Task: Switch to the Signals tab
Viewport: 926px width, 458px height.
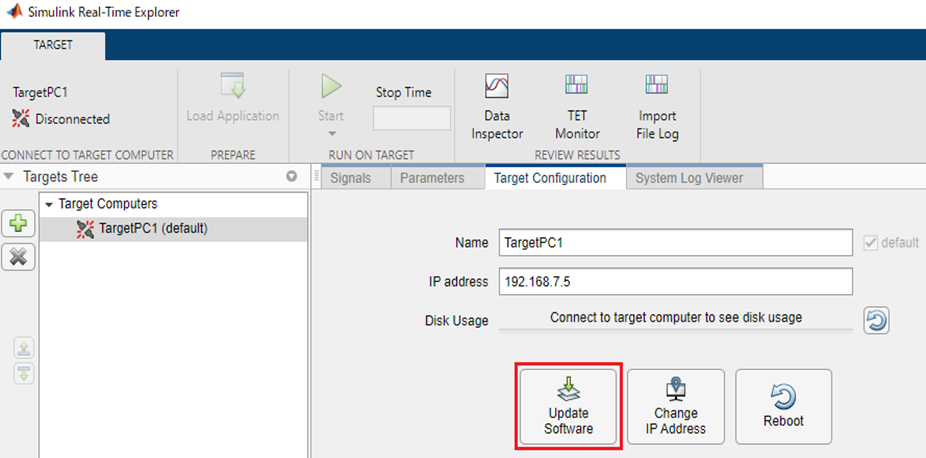Action: pos(349,178)
